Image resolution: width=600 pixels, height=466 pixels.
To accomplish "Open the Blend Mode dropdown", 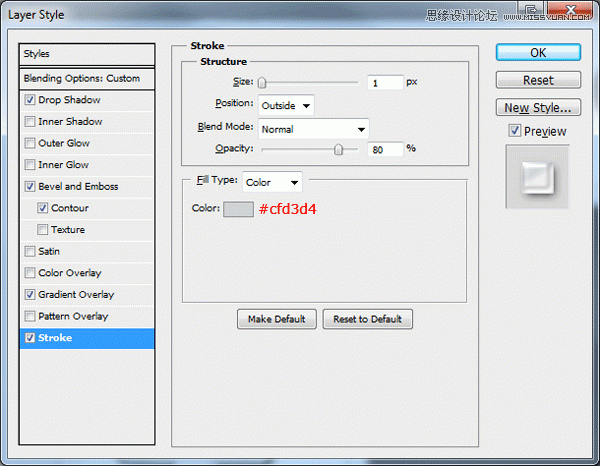I will pos(314,129).
